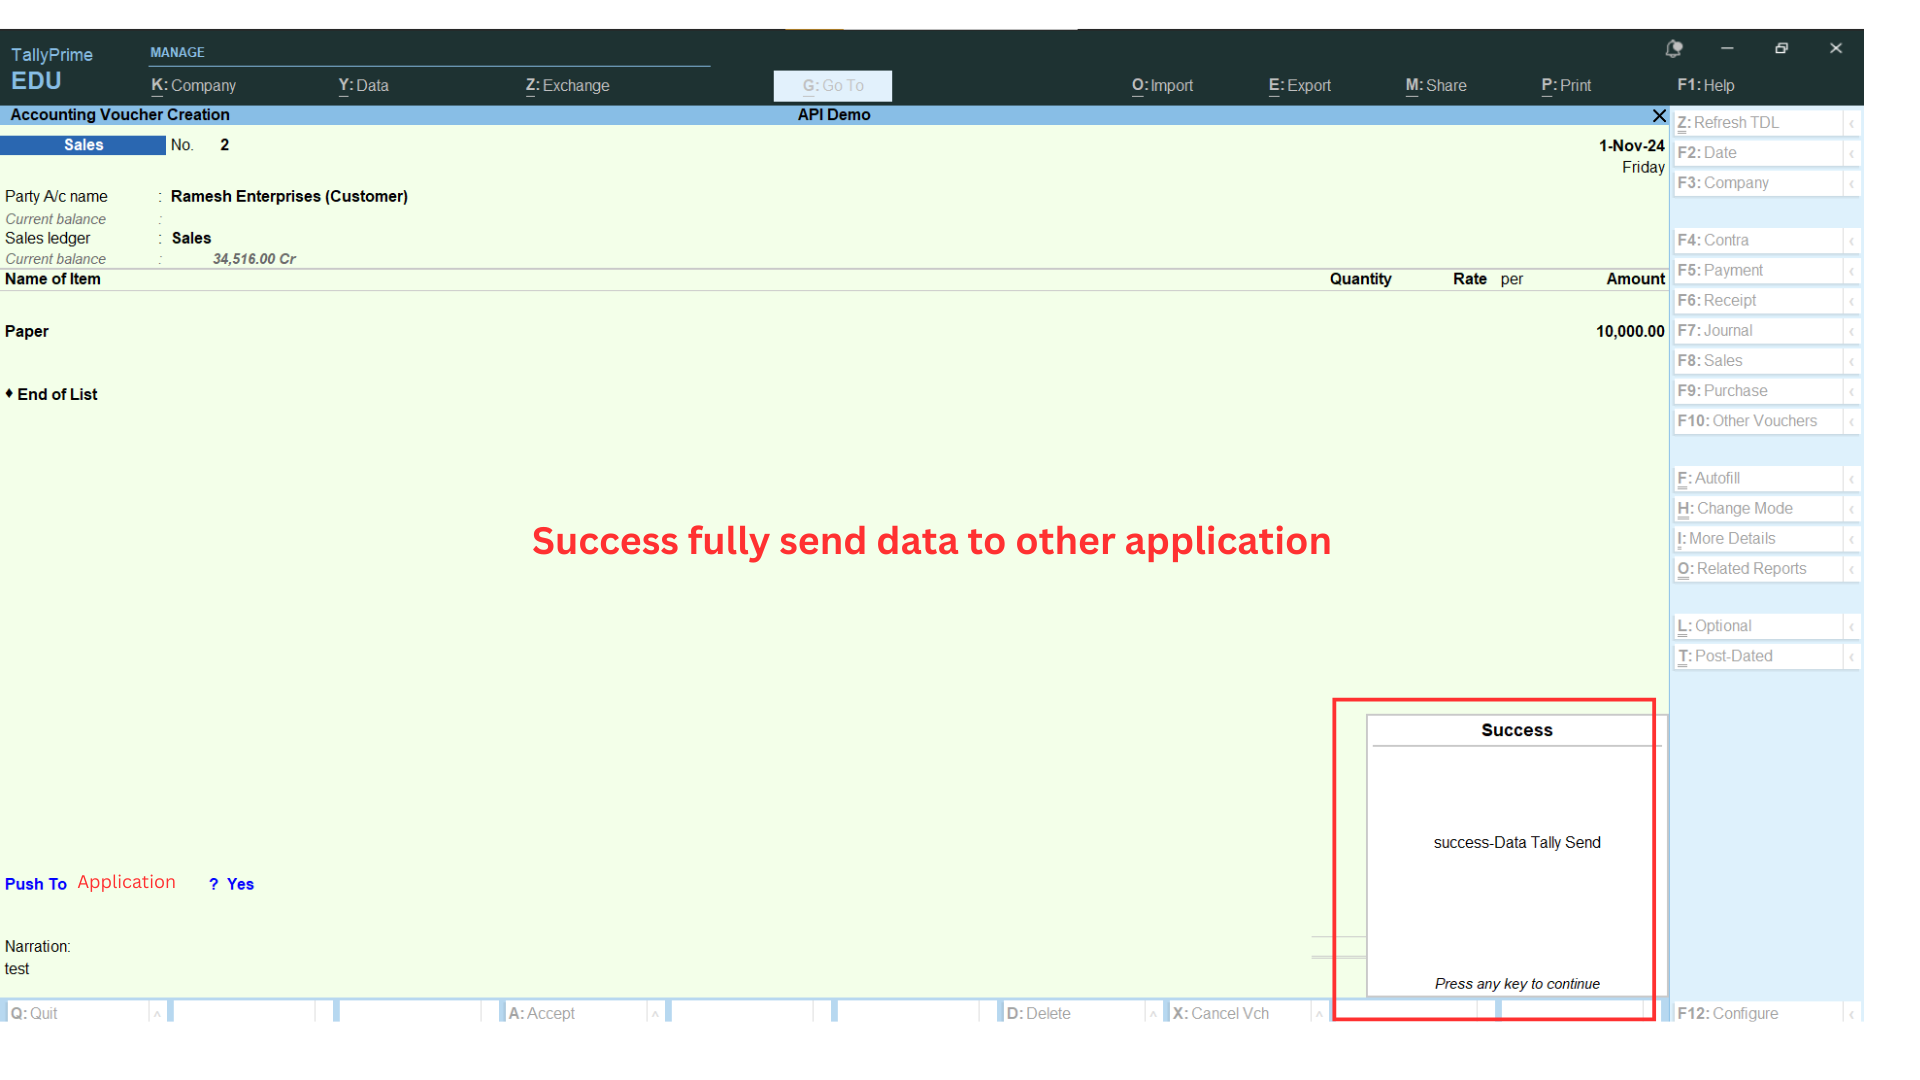Open the K: Company menu

click(194, 86)
